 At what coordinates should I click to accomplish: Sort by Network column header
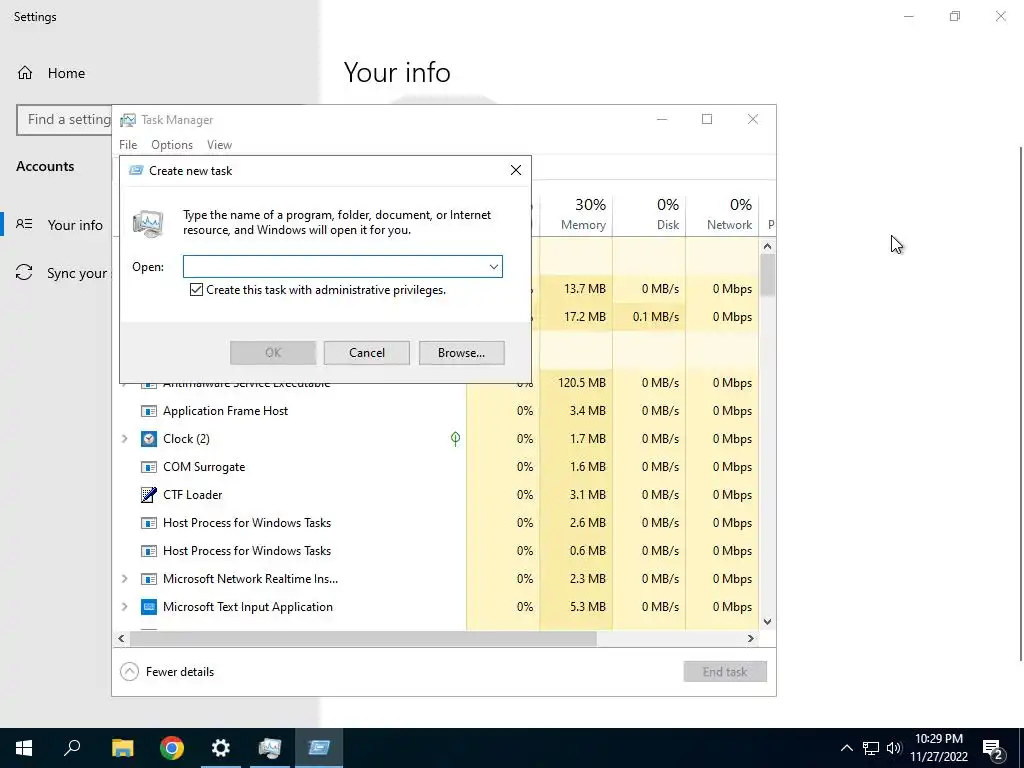[x=722, y=214]
